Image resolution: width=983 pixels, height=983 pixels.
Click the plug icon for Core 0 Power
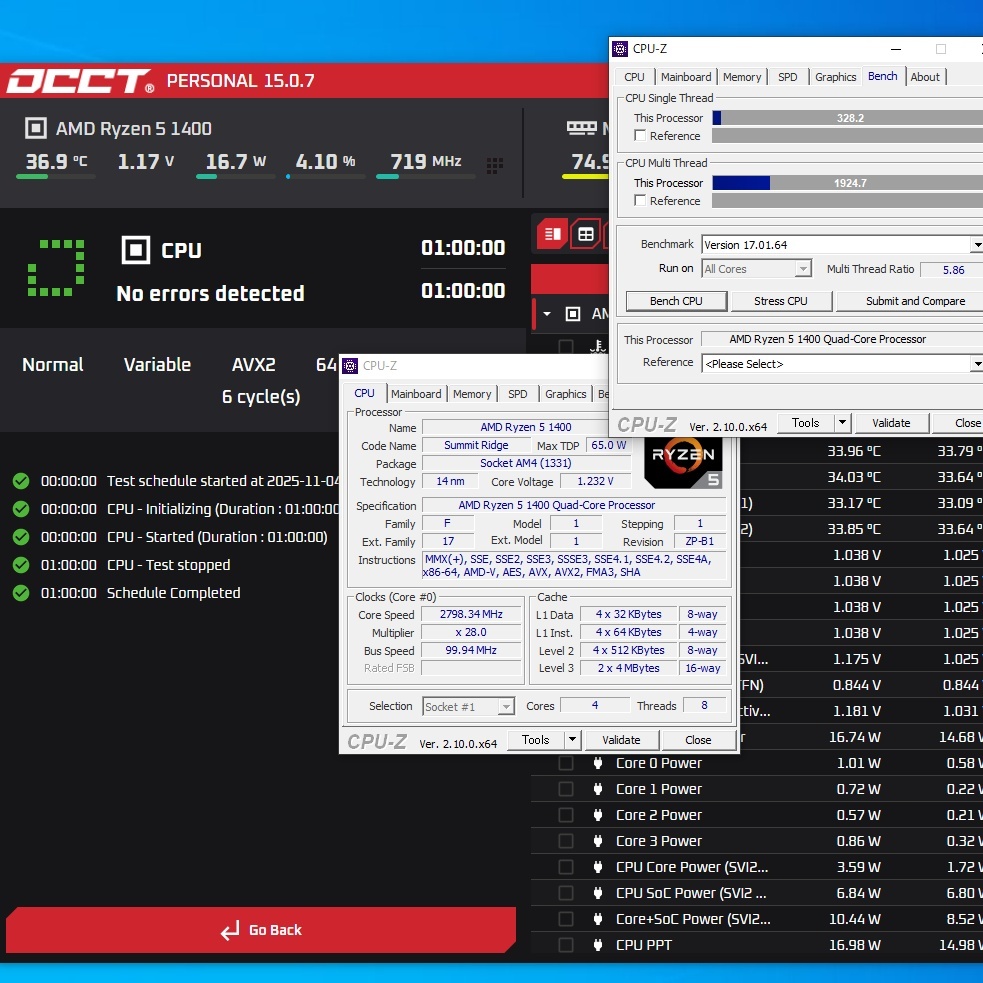(597, 763)
